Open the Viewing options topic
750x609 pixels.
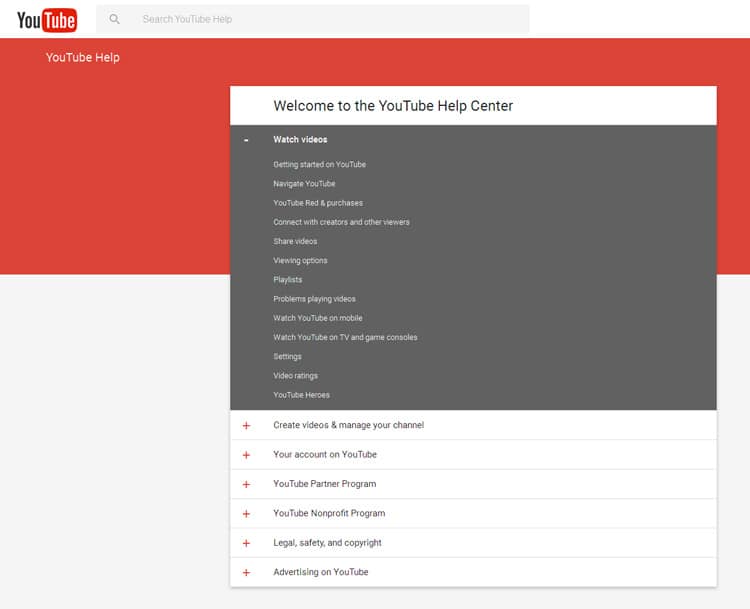pos(300,260)
